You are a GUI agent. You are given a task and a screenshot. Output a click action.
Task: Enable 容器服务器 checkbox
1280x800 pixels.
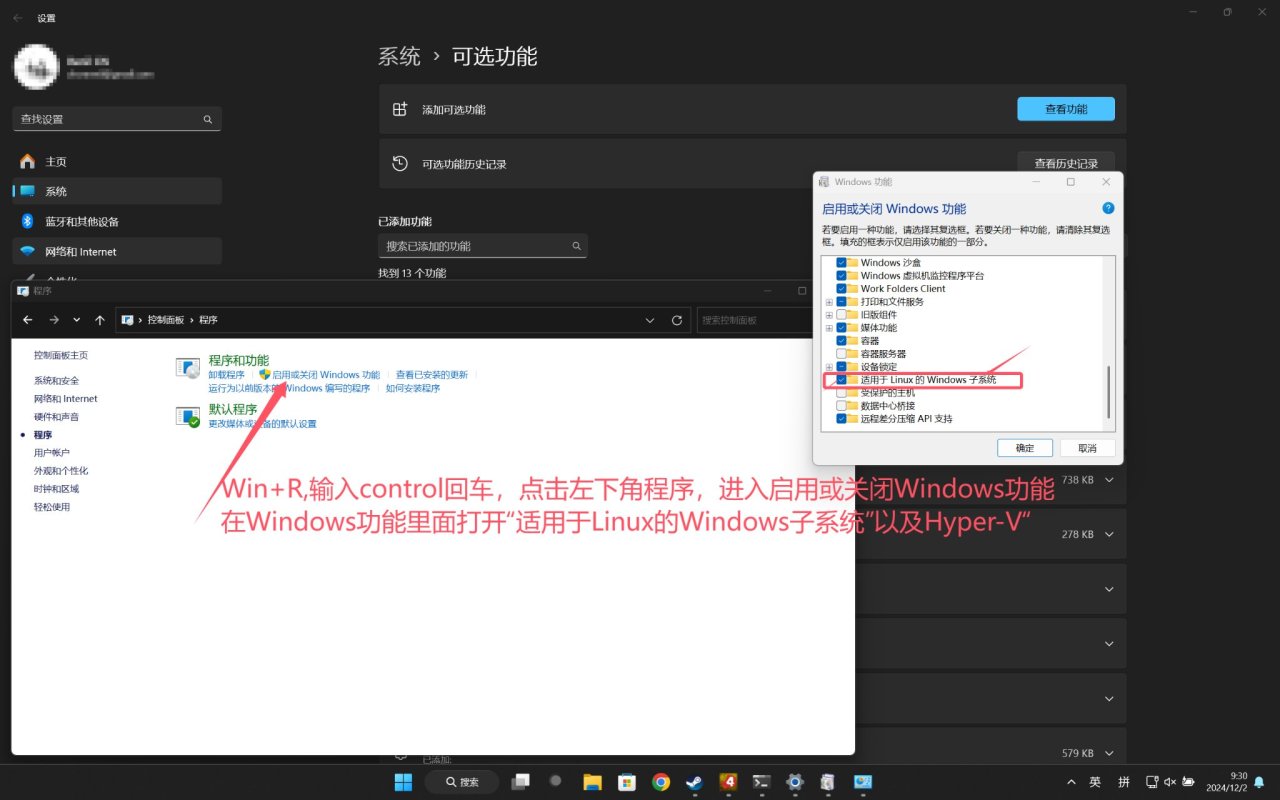click(841, 354)
